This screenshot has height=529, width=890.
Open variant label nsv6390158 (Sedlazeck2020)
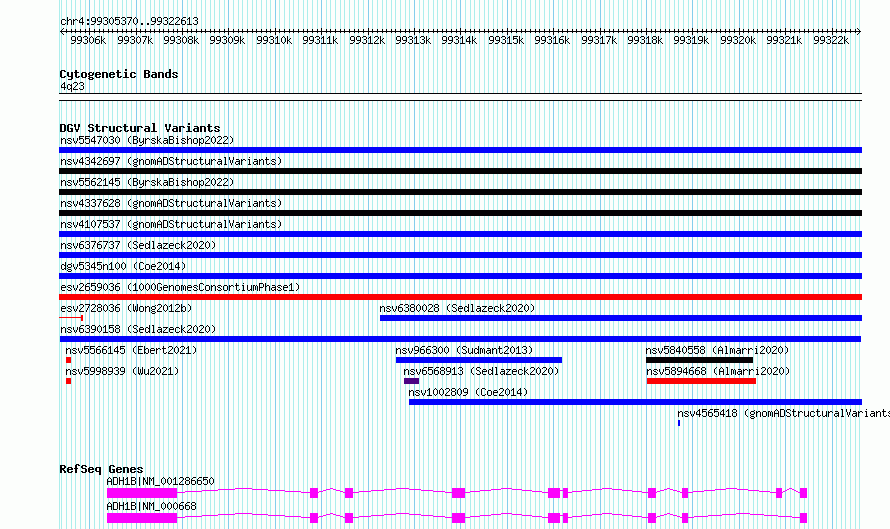click(x=138, y=329)
